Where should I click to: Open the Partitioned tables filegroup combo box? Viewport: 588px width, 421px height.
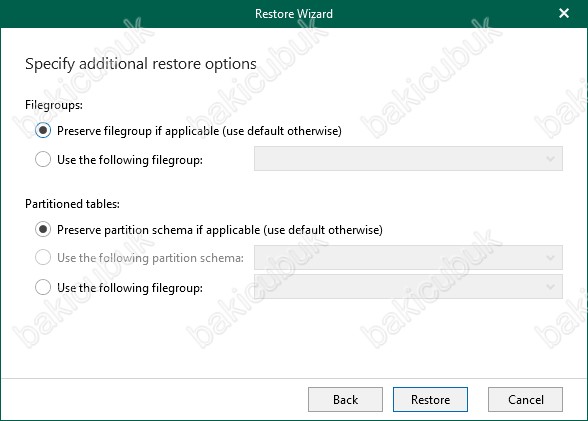coord(408,287)
